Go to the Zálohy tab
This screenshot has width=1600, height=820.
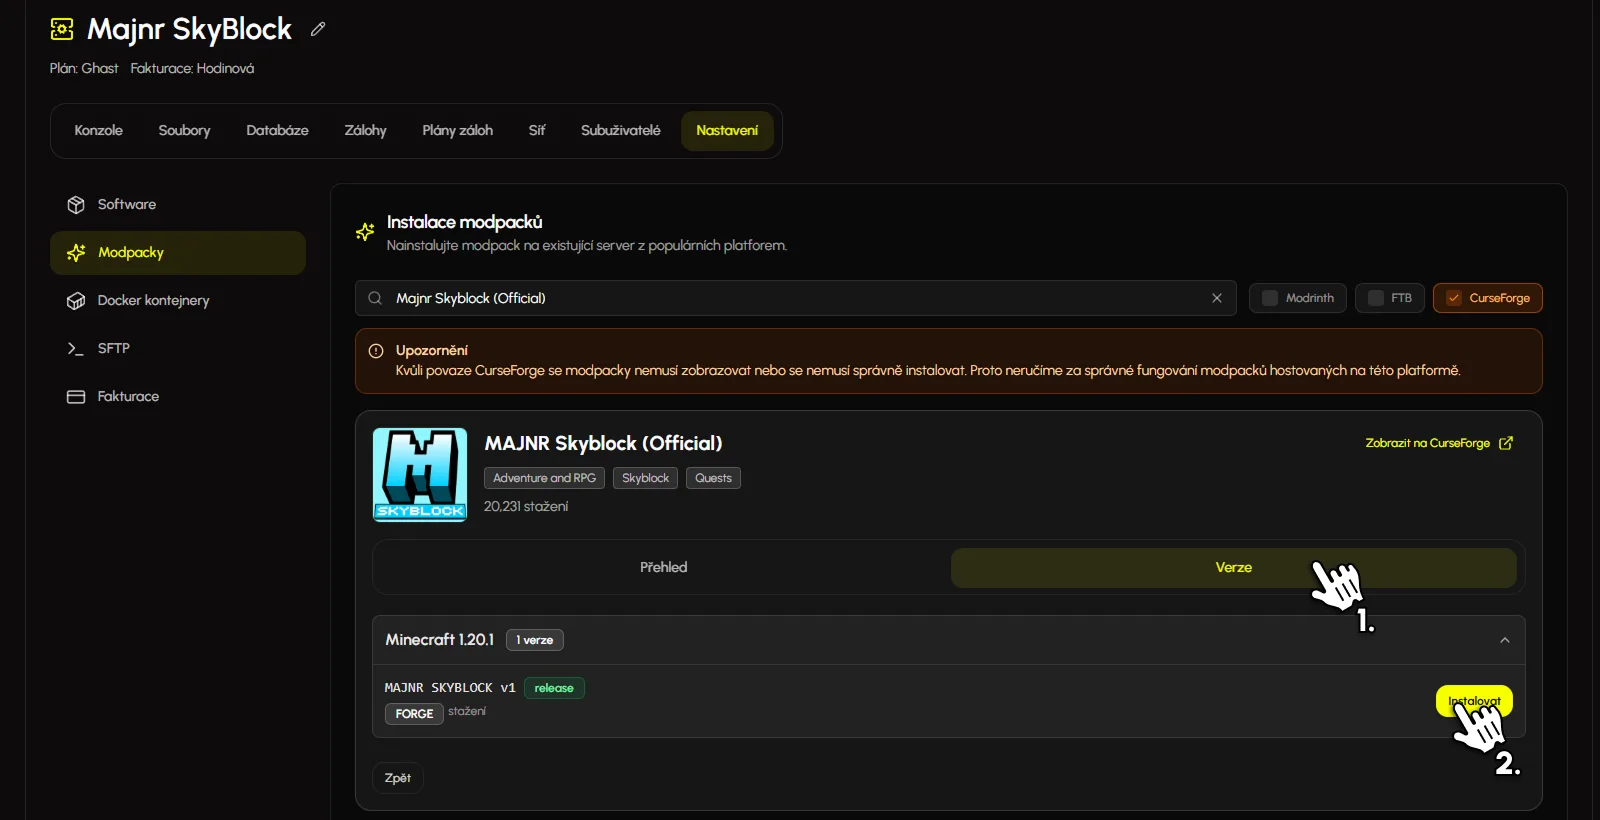365,131
